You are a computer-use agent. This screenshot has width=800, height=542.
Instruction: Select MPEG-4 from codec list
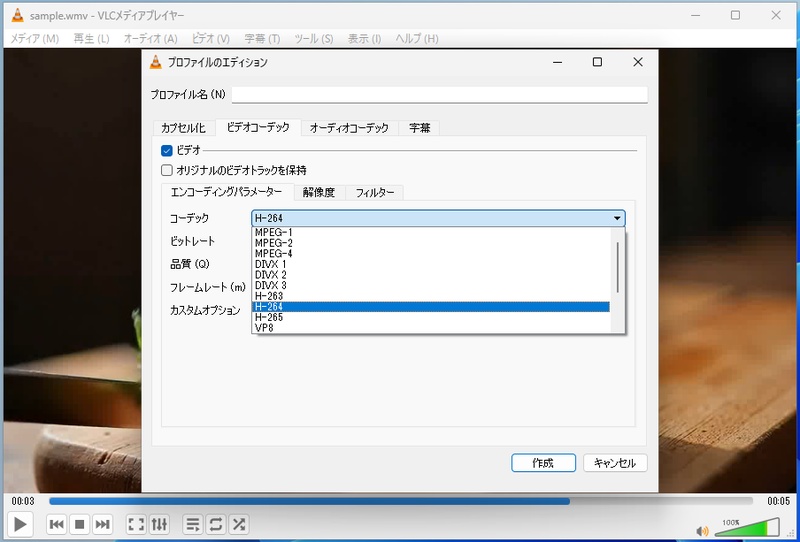[431, 254]
